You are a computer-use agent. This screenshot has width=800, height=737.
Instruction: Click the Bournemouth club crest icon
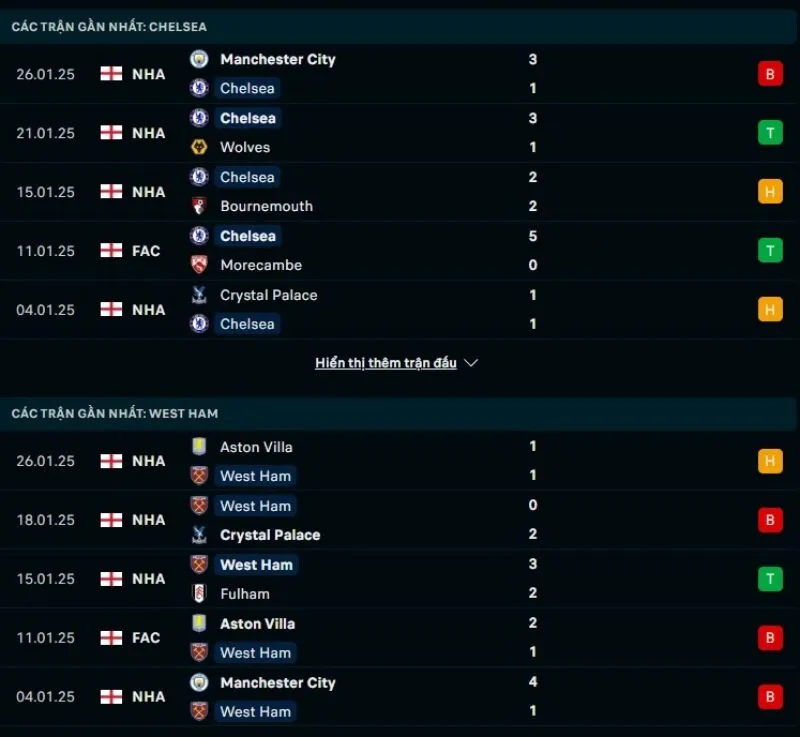coord(199,206)
